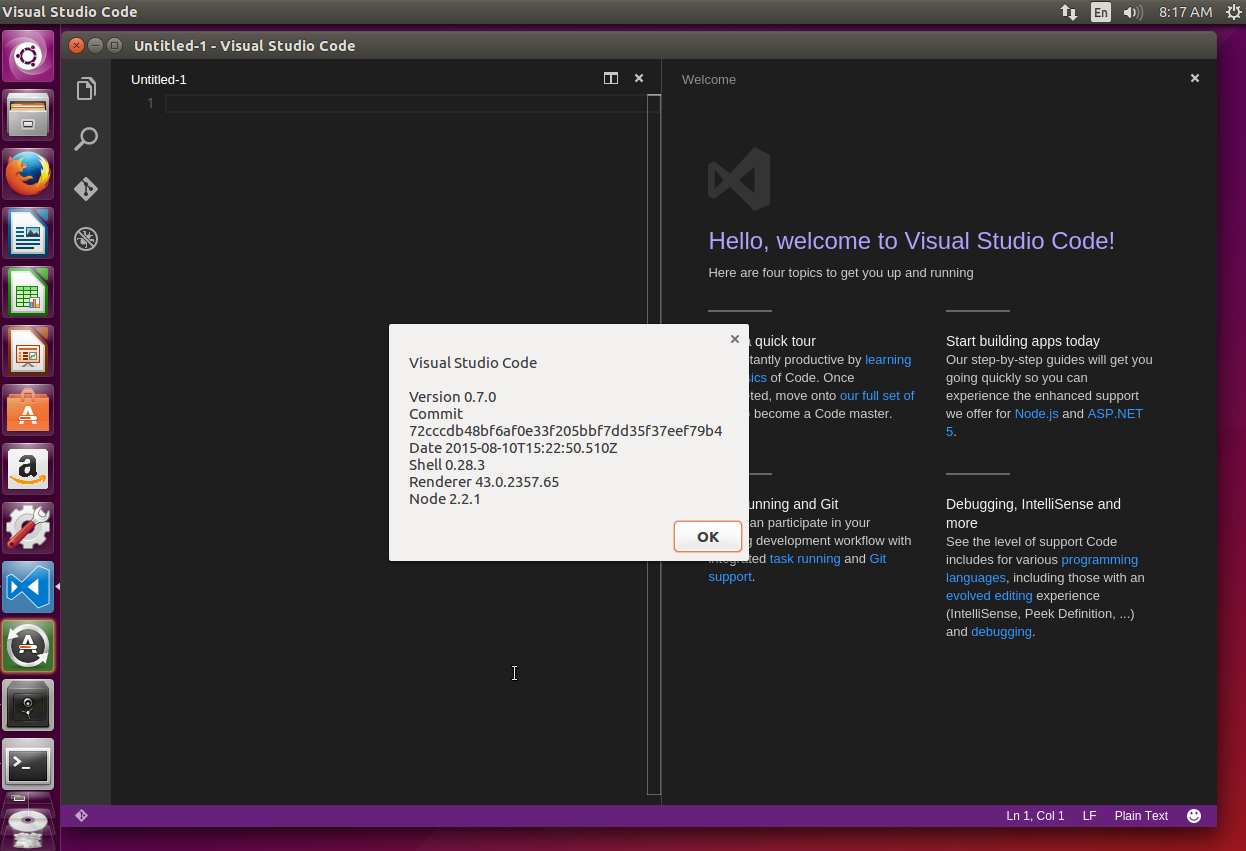Open the Terminal from the dock

(28, 766)
